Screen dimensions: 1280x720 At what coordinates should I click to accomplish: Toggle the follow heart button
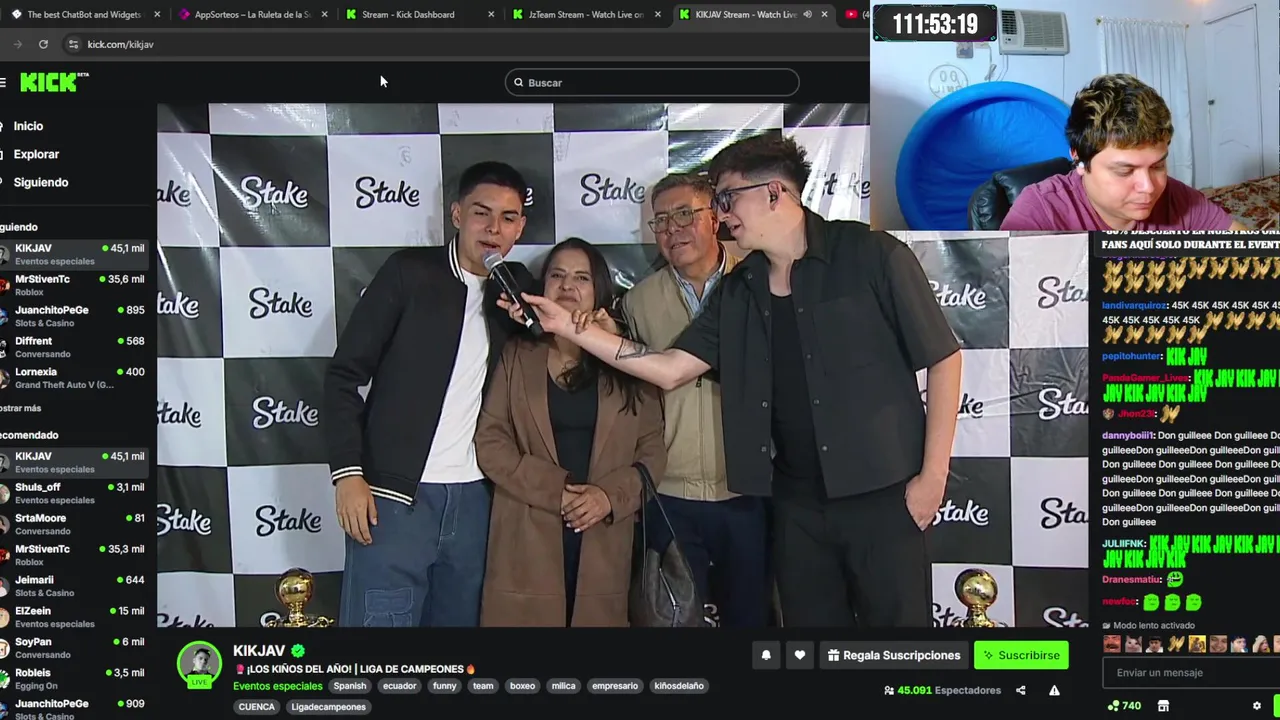click(x=799, y=655)
